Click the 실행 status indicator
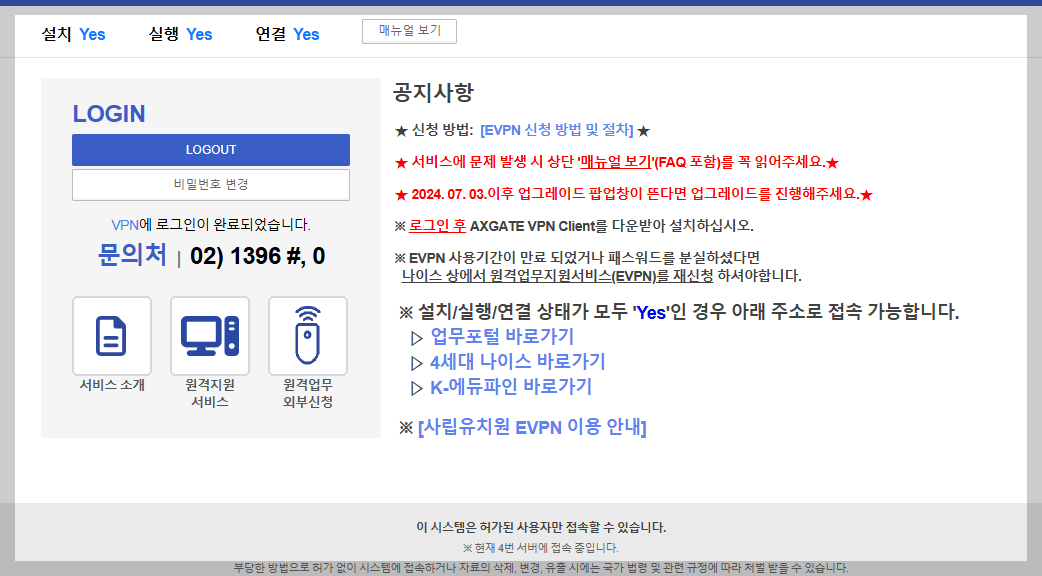 (163, 34)
